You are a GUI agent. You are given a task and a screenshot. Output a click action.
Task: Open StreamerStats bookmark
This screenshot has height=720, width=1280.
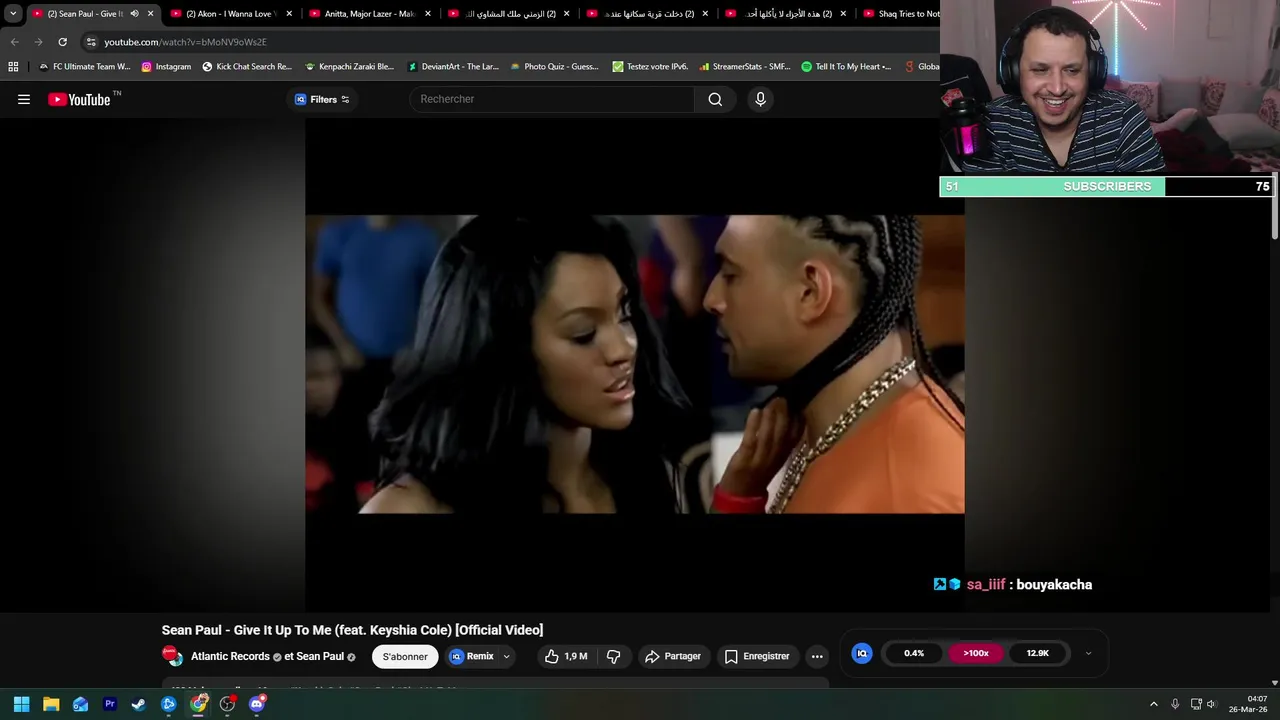pos(745,67)
